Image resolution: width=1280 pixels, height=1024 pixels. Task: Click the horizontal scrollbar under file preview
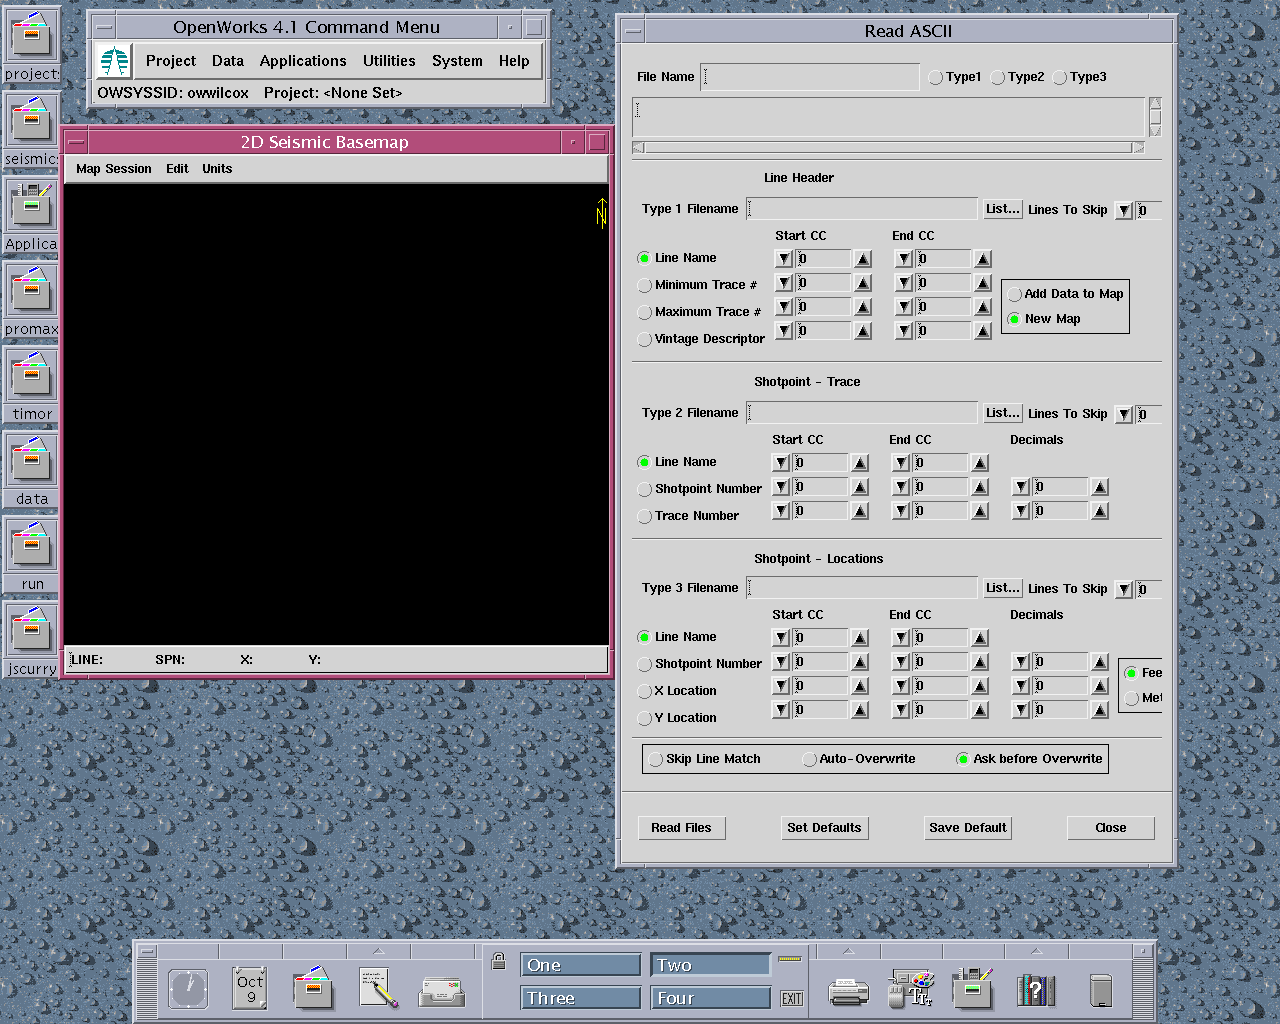[888, 147]
